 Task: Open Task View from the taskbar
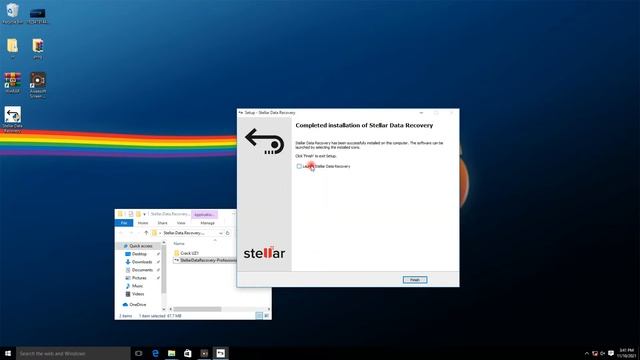tap(139, 353)
